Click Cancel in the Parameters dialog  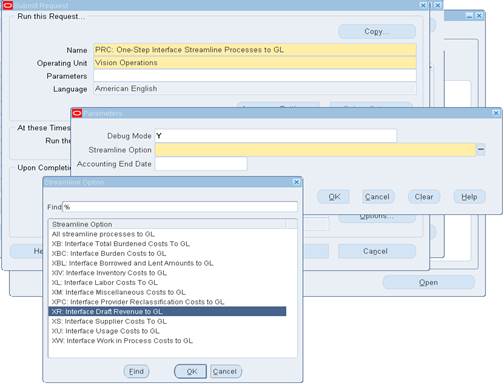click(x=378, y=197)
